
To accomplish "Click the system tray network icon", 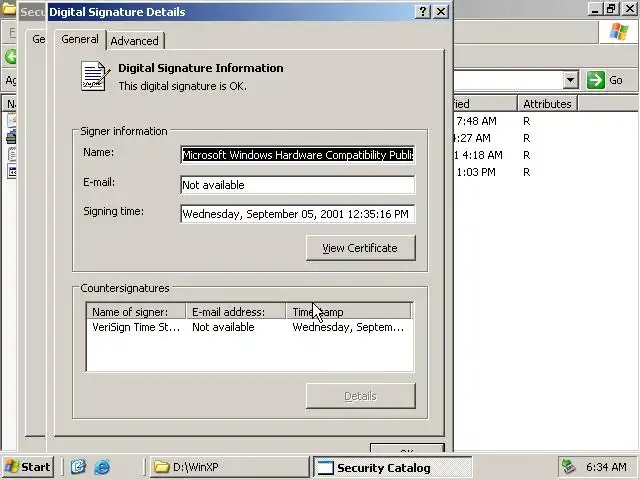I will point(568,467).
